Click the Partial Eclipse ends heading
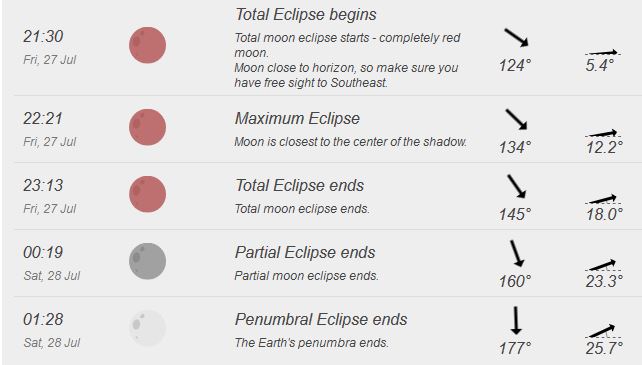This screenshot has height=365, width=642. coord(305,252)
